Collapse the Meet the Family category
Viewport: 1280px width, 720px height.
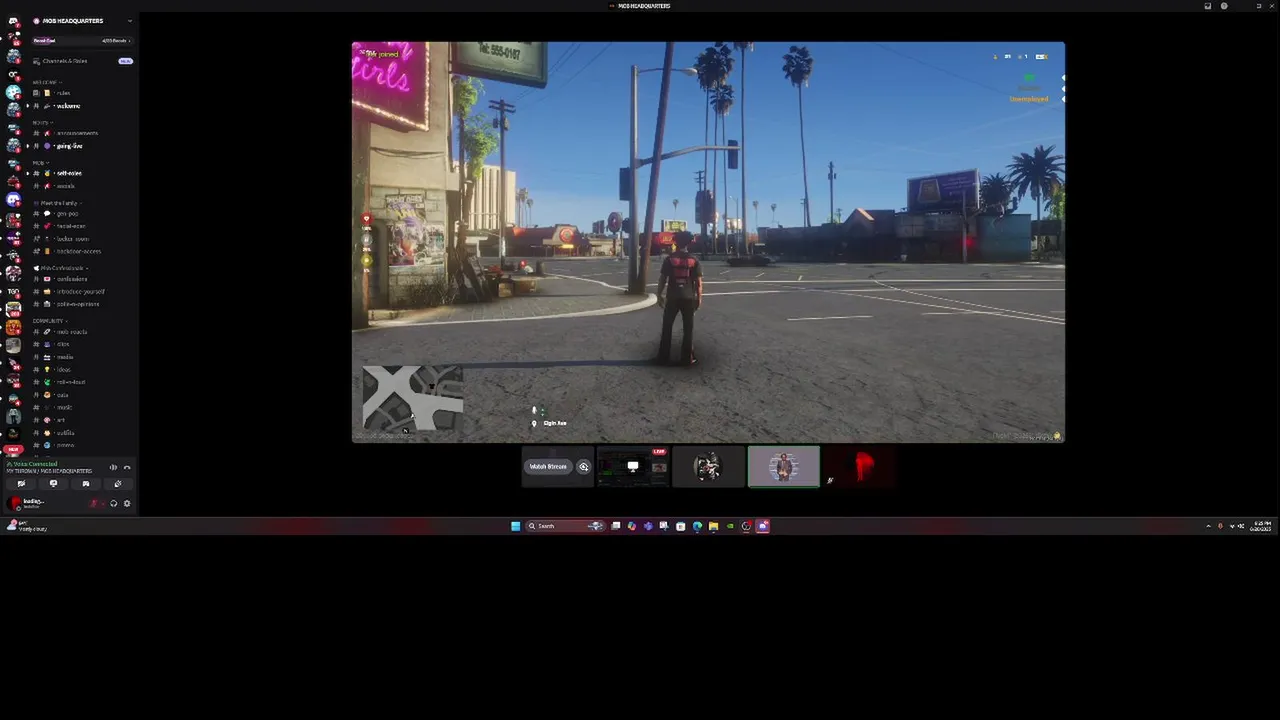coord(58,203)
